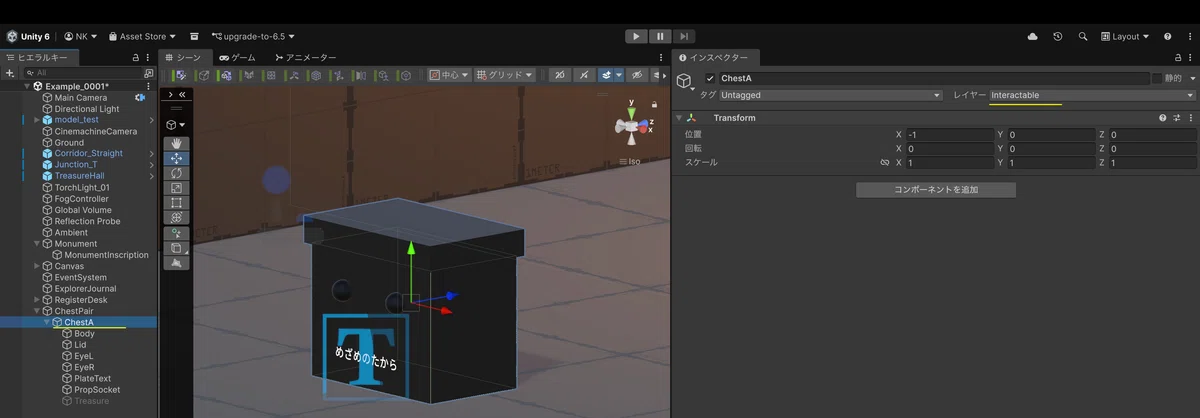This screenshot has width=1200, height=418.
Task: Click the scale constrain proportions link icon
Action: (884, 162)
